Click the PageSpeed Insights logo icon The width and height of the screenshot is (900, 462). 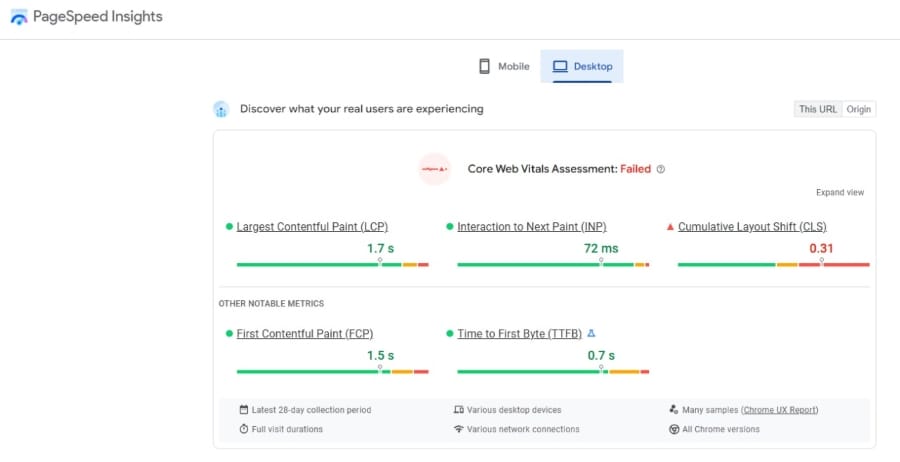tap(19, 17)
